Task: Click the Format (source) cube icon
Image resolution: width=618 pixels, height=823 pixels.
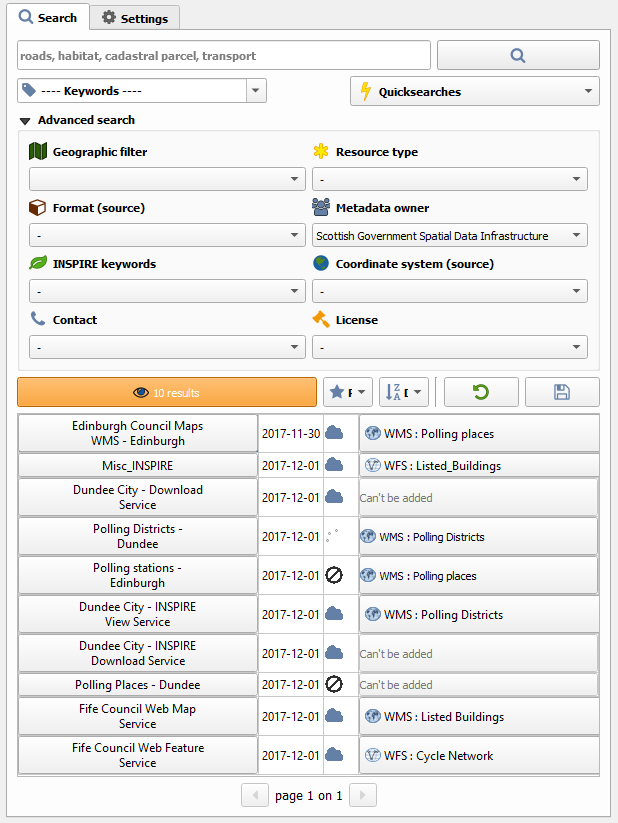Action: [38, 207]
